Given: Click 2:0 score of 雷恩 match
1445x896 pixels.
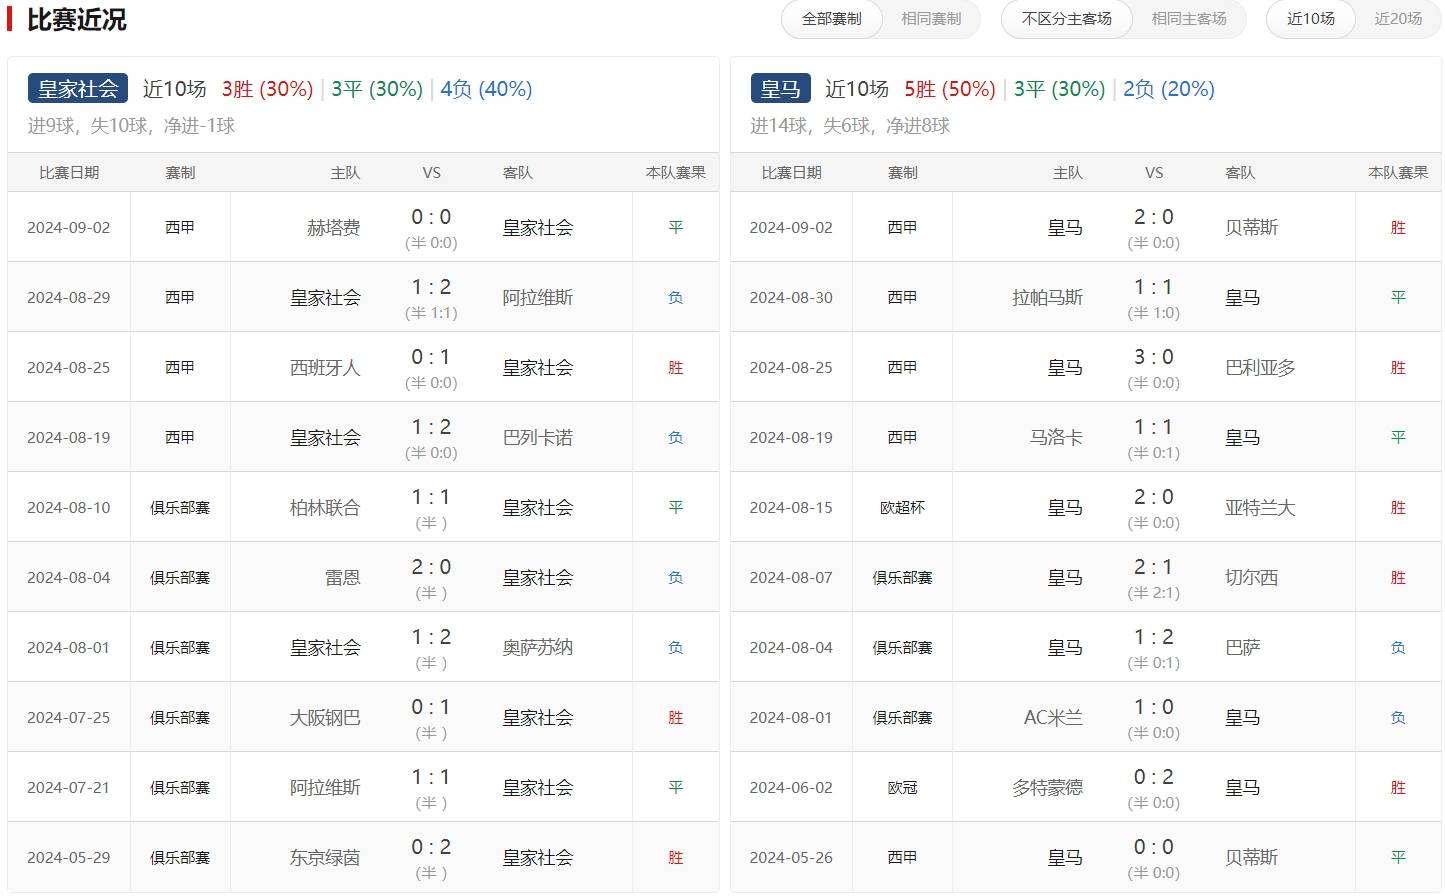Looking at the screenshot, I should point(431,567).
